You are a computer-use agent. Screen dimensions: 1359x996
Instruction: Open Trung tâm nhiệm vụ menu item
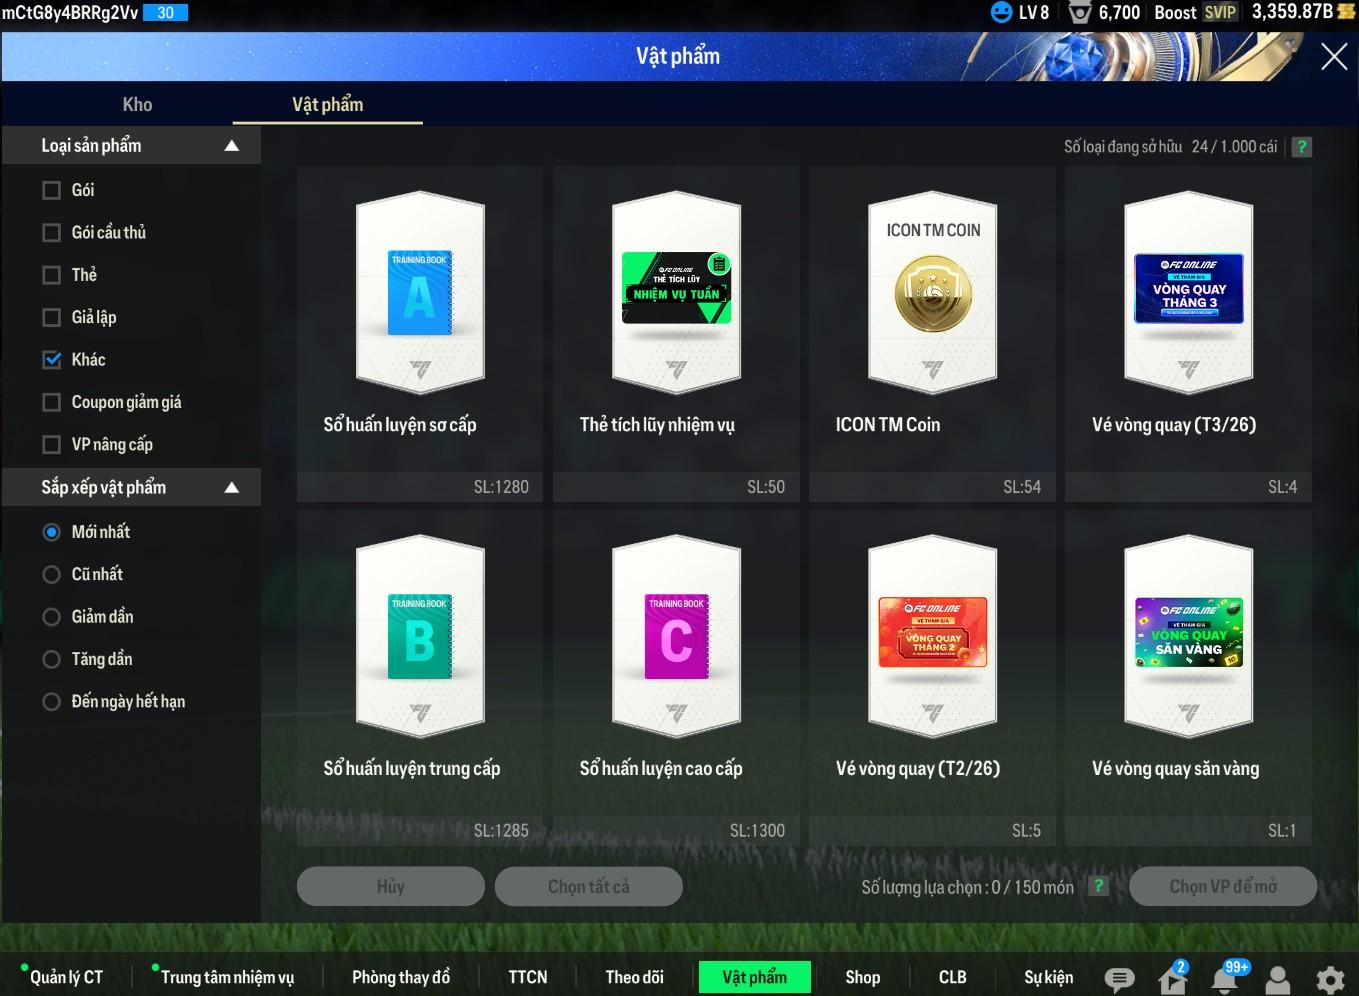pos(227,977)
